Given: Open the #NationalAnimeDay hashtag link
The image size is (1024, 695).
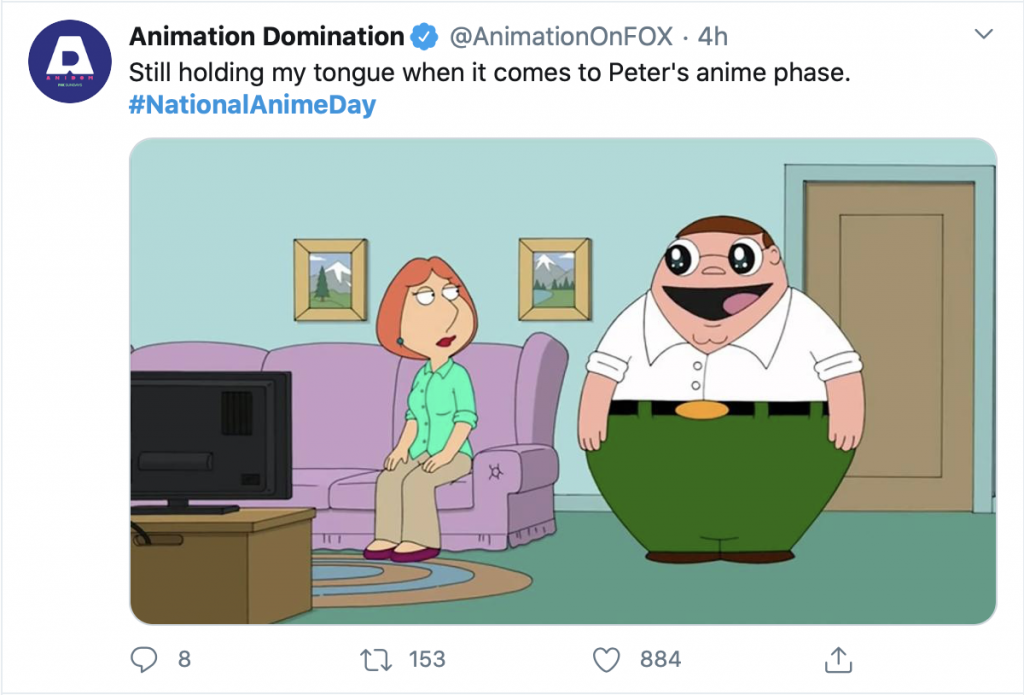Looking at the screenshot, I should tap(253, 104).
